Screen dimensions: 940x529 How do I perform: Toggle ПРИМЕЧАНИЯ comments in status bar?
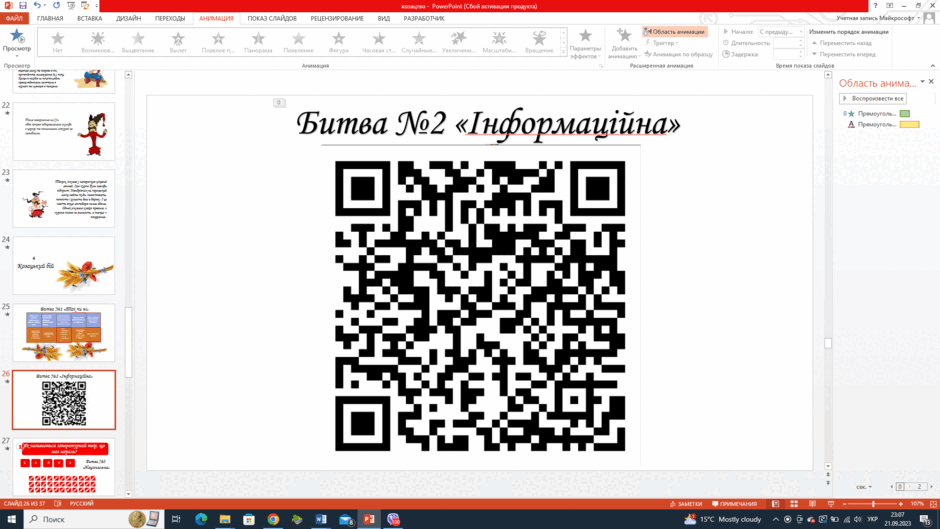pos(734,504)
